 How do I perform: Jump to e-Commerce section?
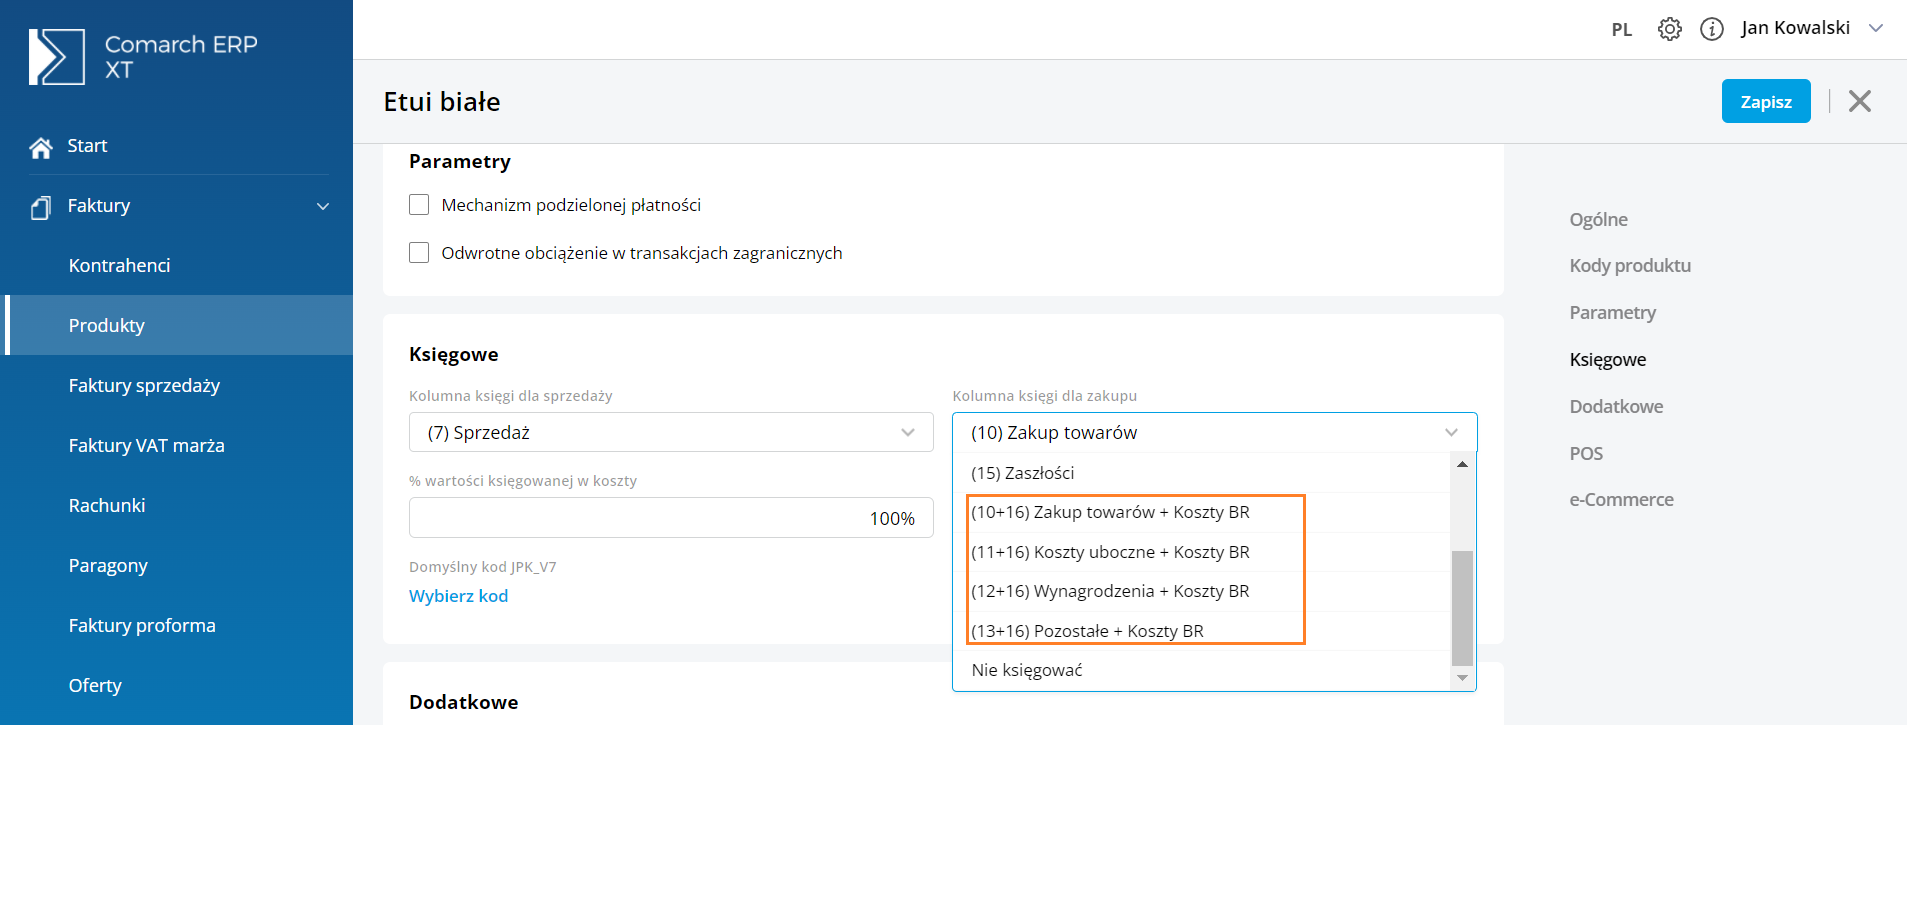[1621, 500]
